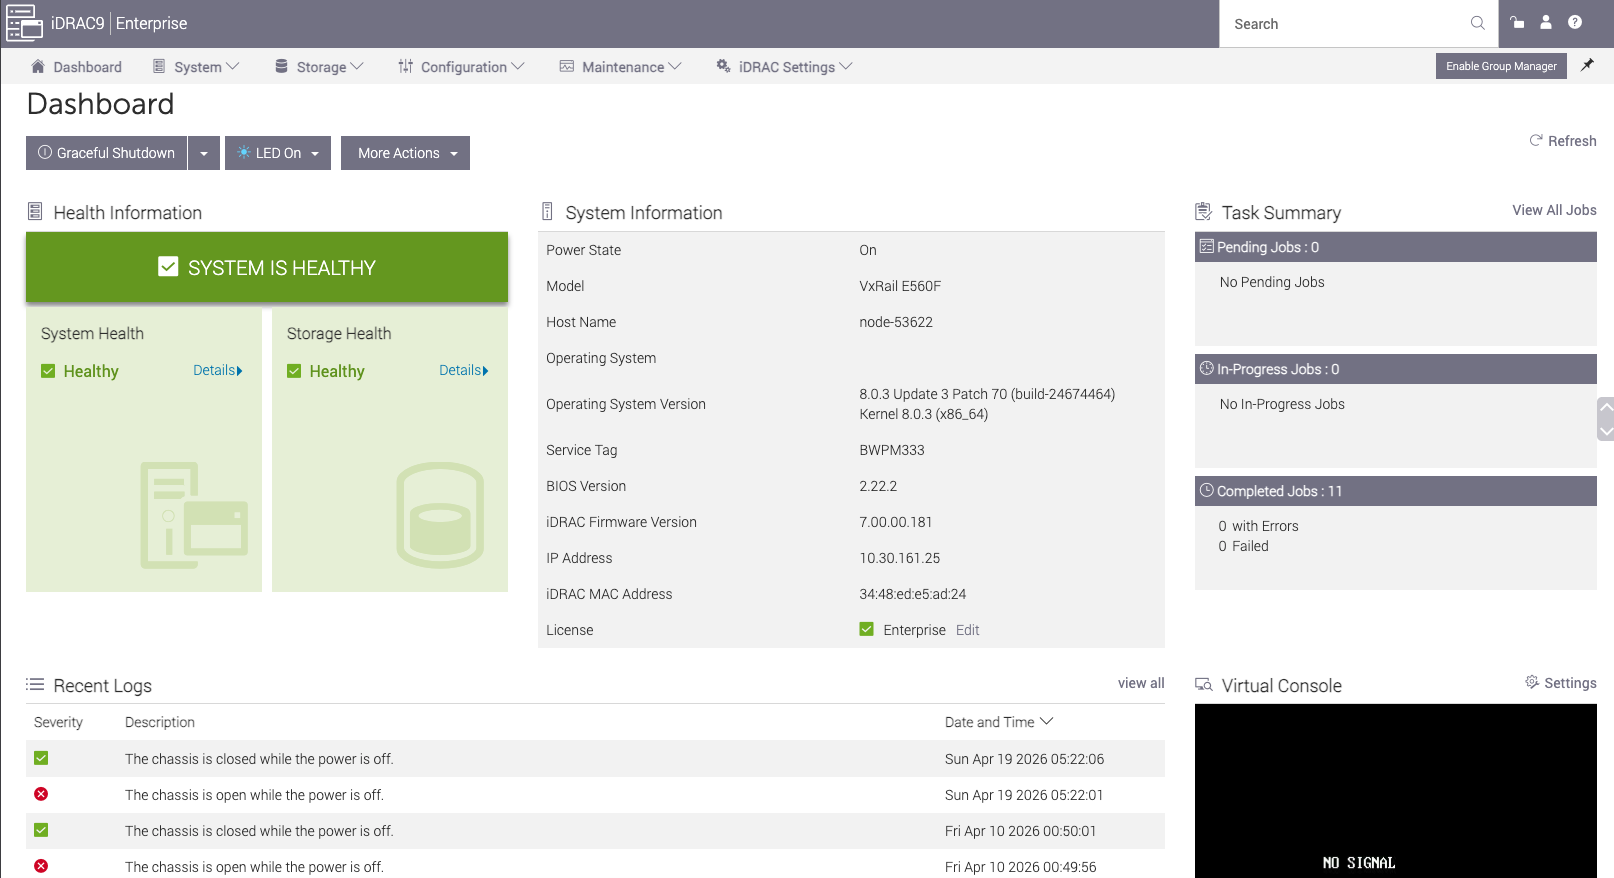1614x878 pixels.
Task: Click the iDRAC9 server logo icon
Action: [x=24, y=23]
